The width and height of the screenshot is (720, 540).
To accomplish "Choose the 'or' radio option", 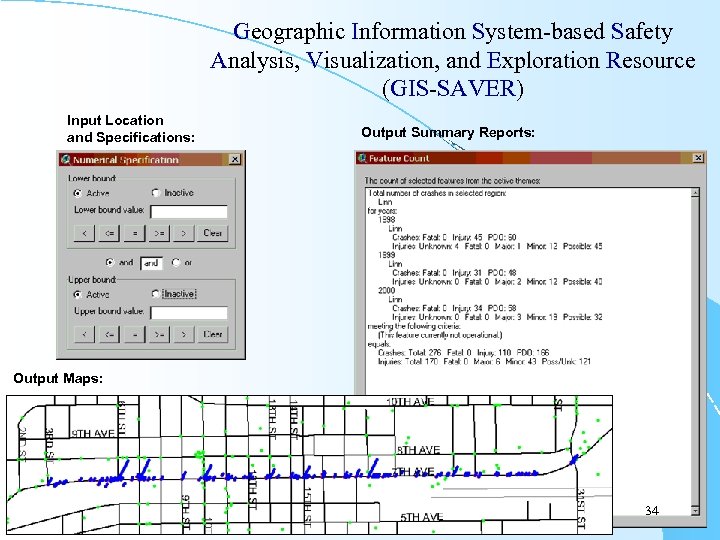I will coord(176,263).
